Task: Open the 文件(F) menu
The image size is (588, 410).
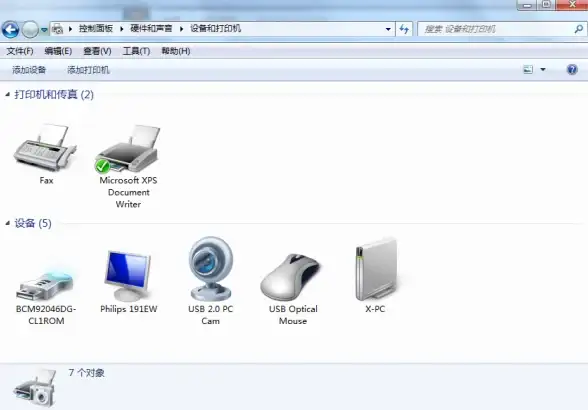Action: (20, 51)
